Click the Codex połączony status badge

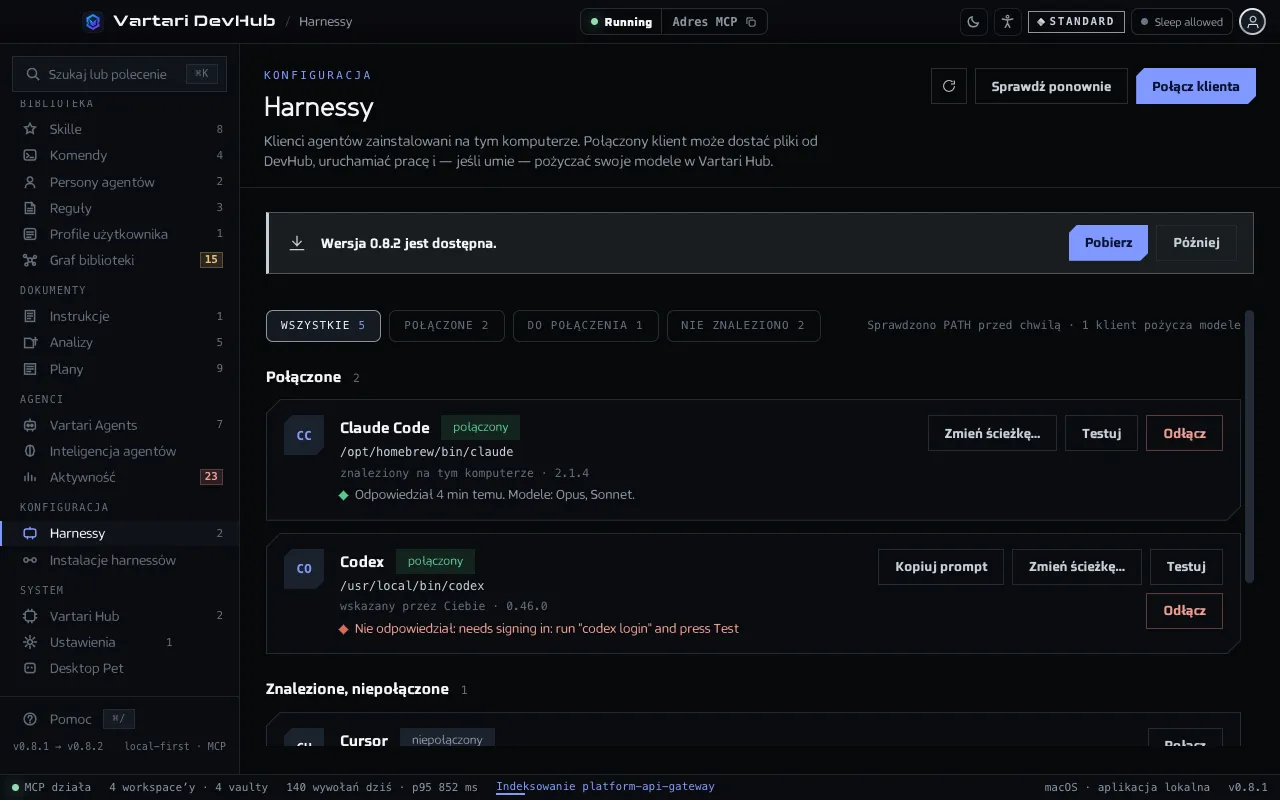coord(435,561)
